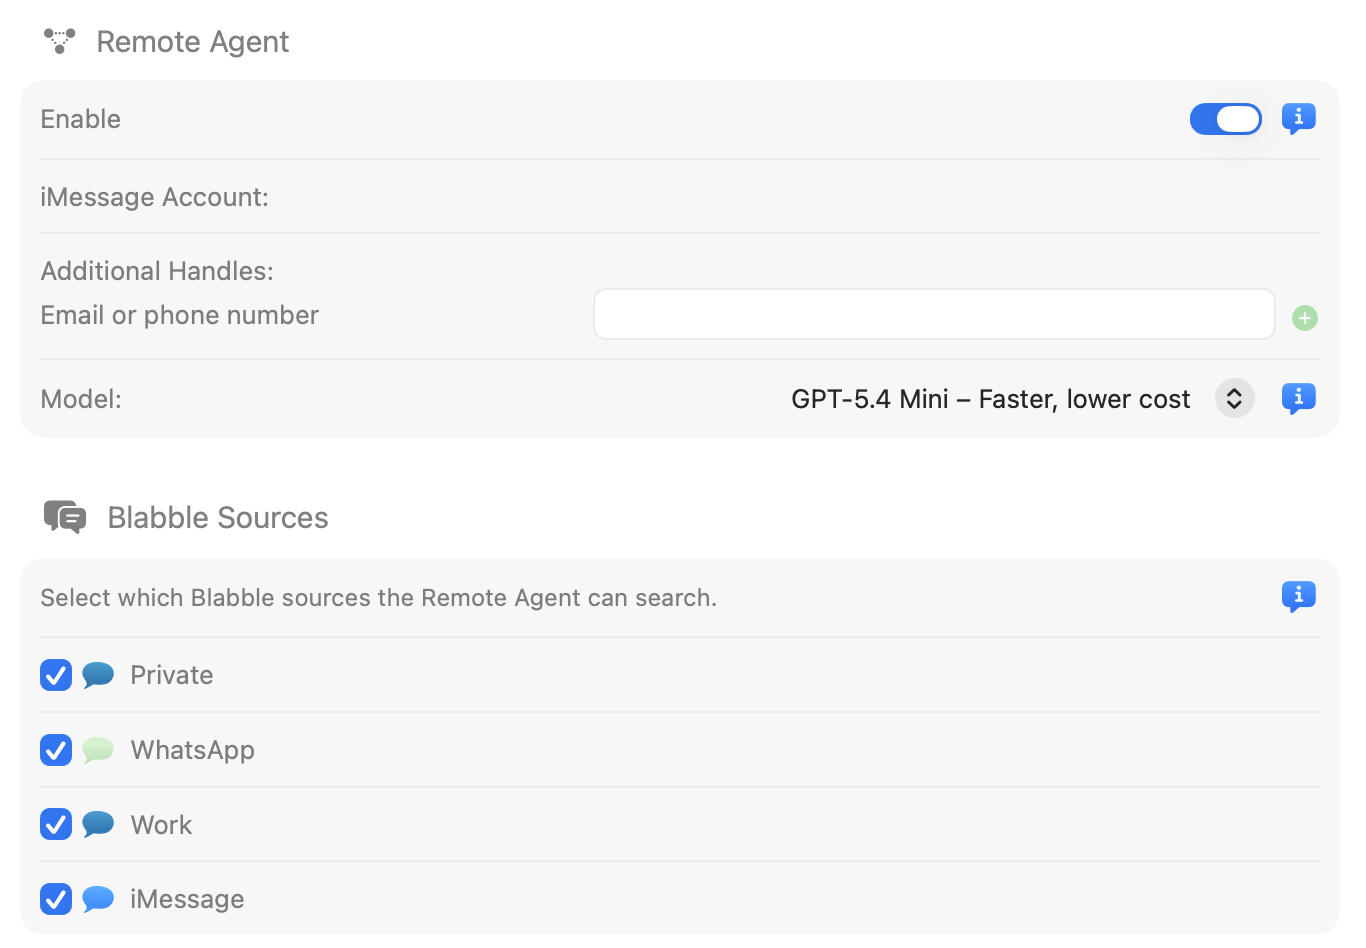Open the Model dropdown showing GPT-5.4 Mini
The image size is (1366, 948).
pyautogui.click(x=990, y=398)
